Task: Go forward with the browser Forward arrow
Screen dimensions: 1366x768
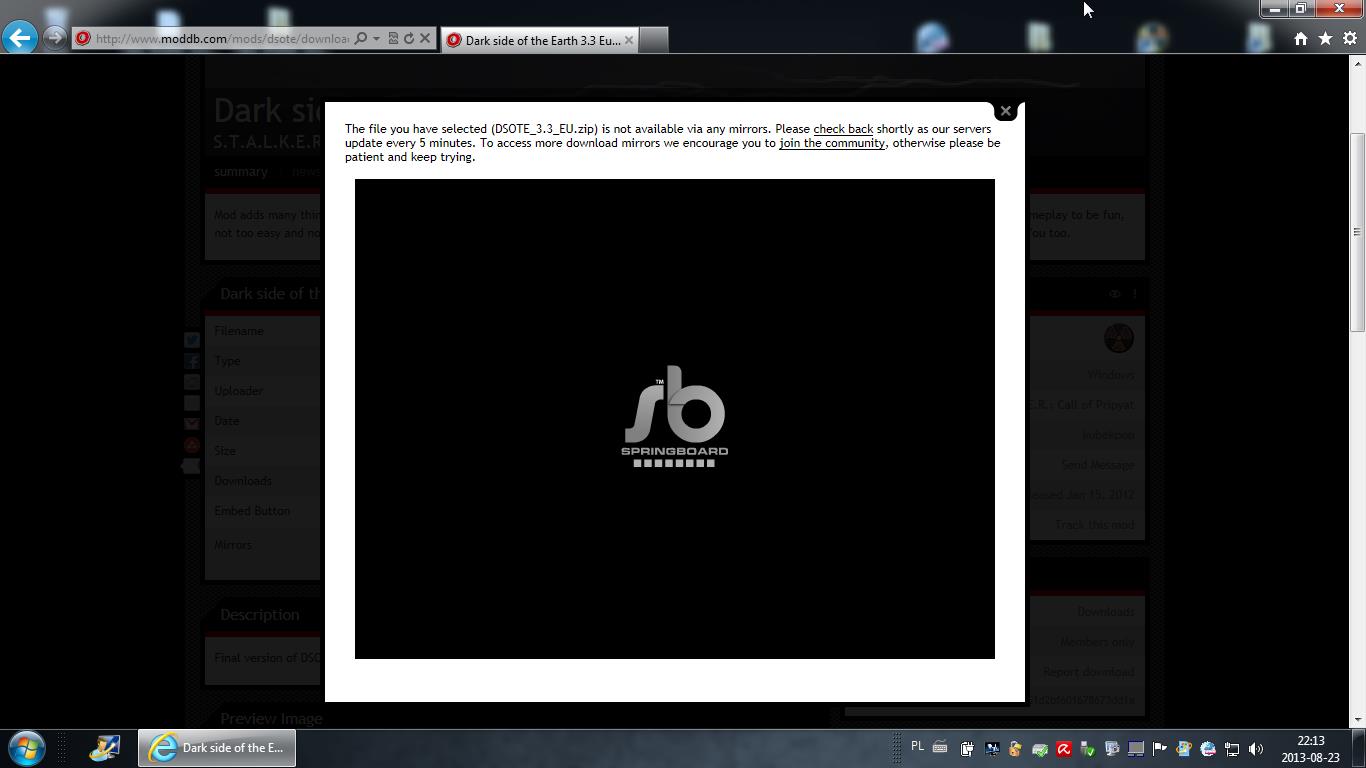Action: pyautogui.click(x=55, y=38)
